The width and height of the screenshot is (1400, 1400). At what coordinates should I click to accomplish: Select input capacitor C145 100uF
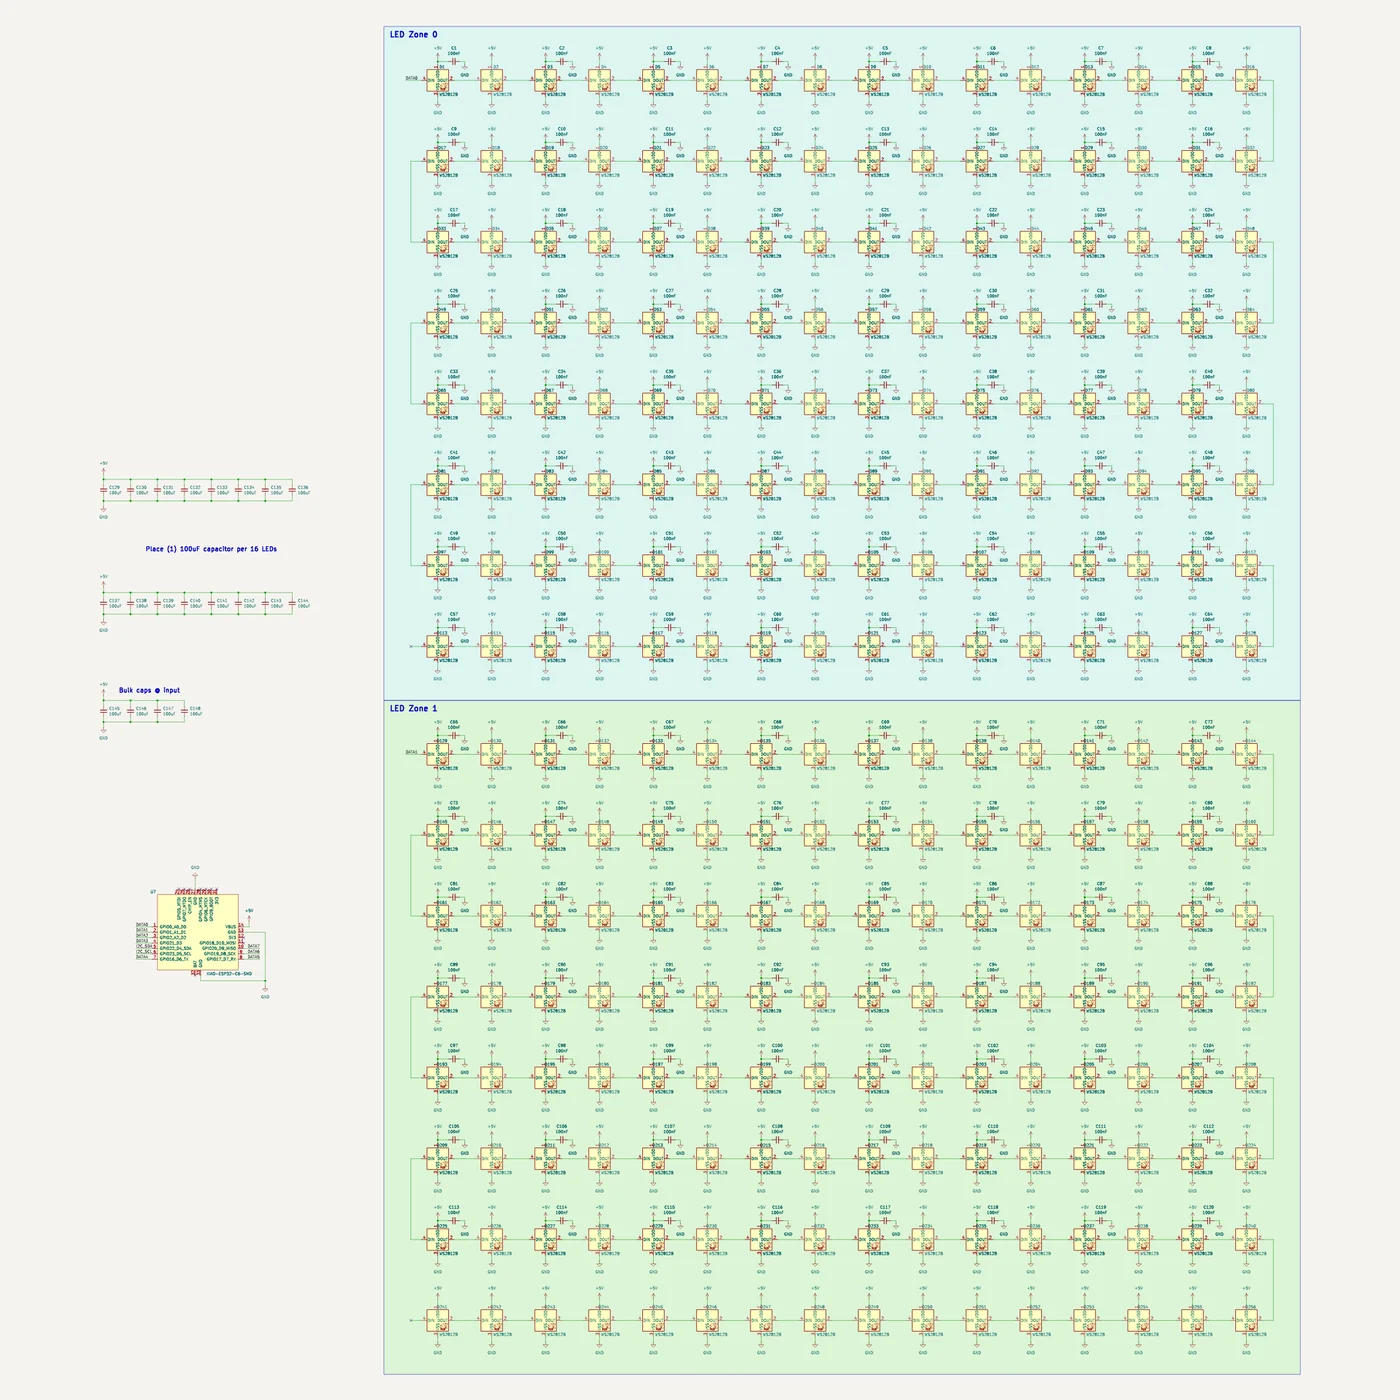tap(103, 711)
